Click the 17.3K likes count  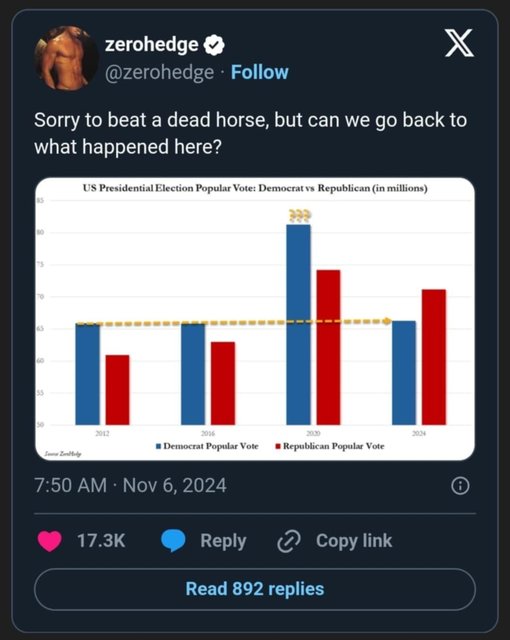[x=101, y=541]
